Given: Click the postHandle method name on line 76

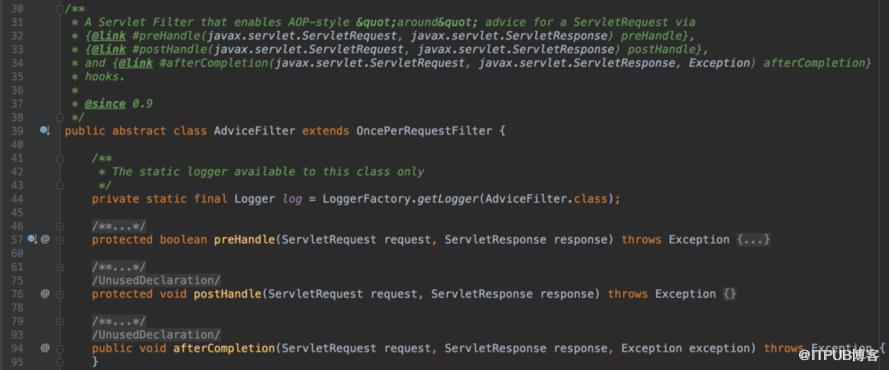Looking at the screenshot, I should 227,294.
